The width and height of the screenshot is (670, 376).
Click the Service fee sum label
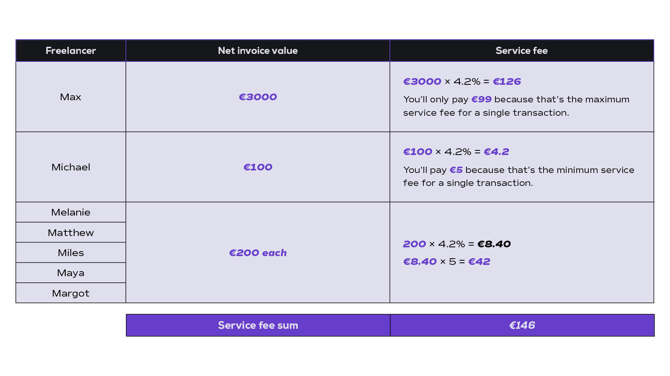click(x=258, y=325)
